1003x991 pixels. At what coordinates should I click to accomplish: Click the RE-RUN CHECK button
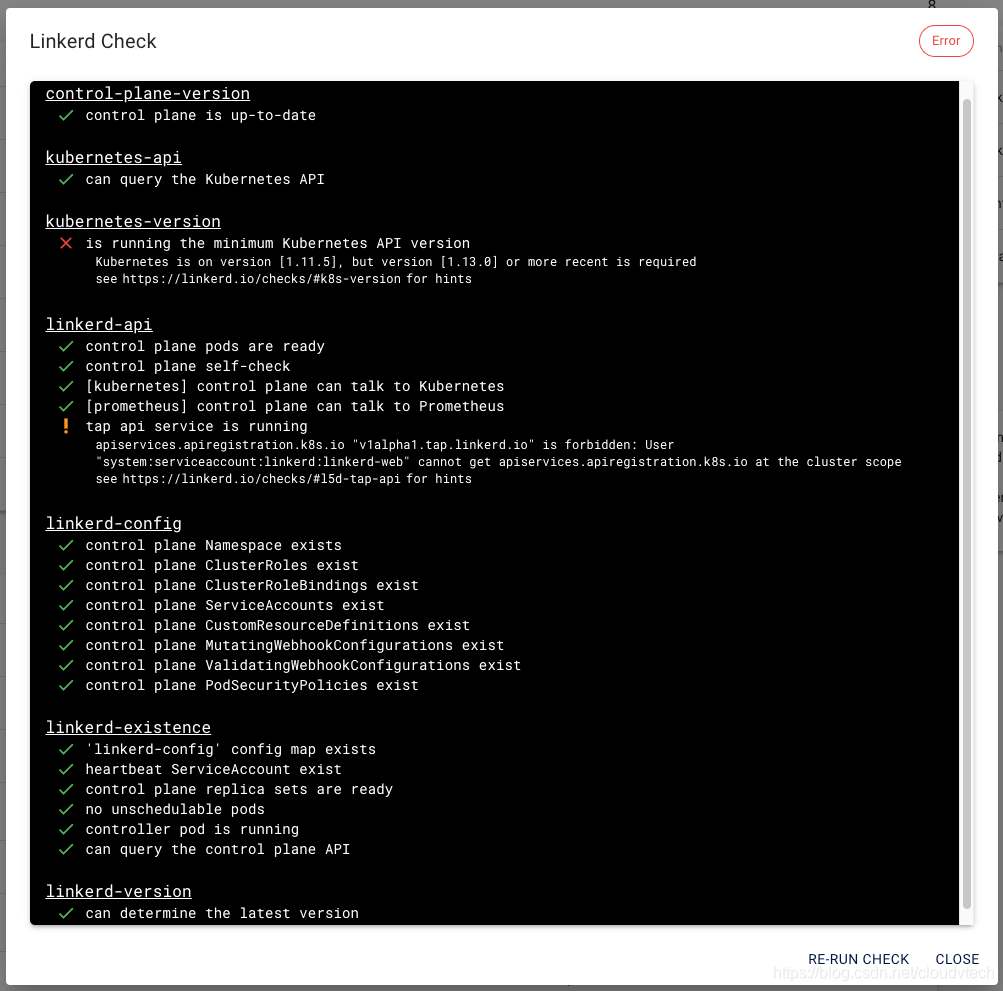(x=858, y=959)
